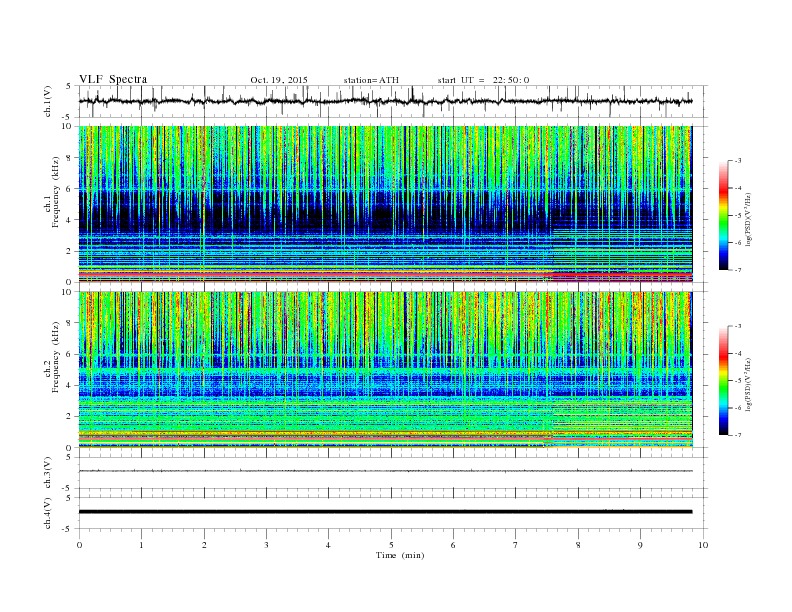Screen dimensions: 792x612
Task: Click the "-3" tick on ch.1 color bar
Action: click(x=738, y=161)
